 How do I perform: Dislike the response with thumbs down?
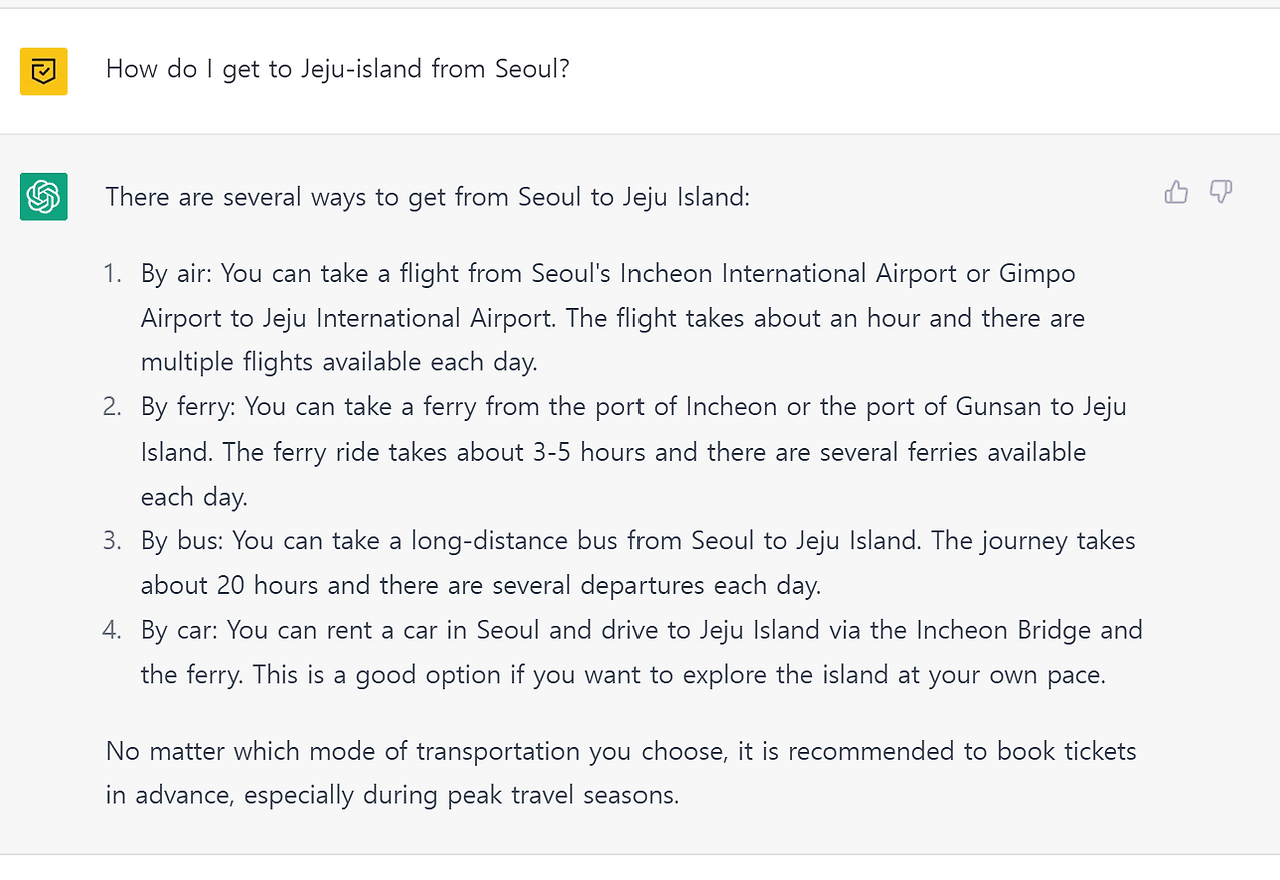pos(1221,192)
